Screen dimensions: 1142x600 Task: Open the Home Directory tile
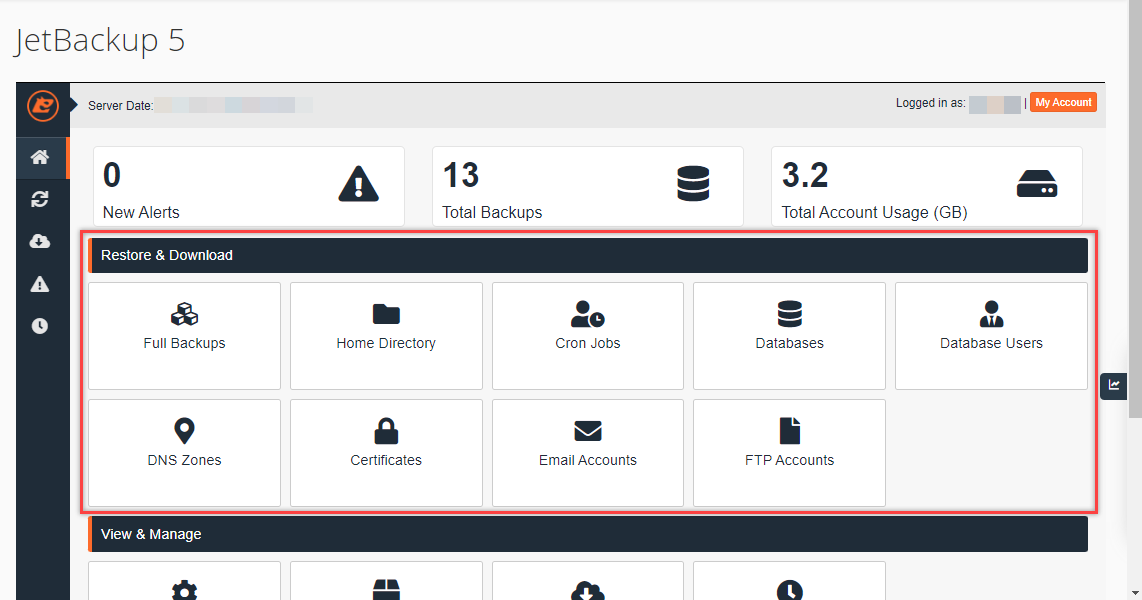tap(386, 336)
